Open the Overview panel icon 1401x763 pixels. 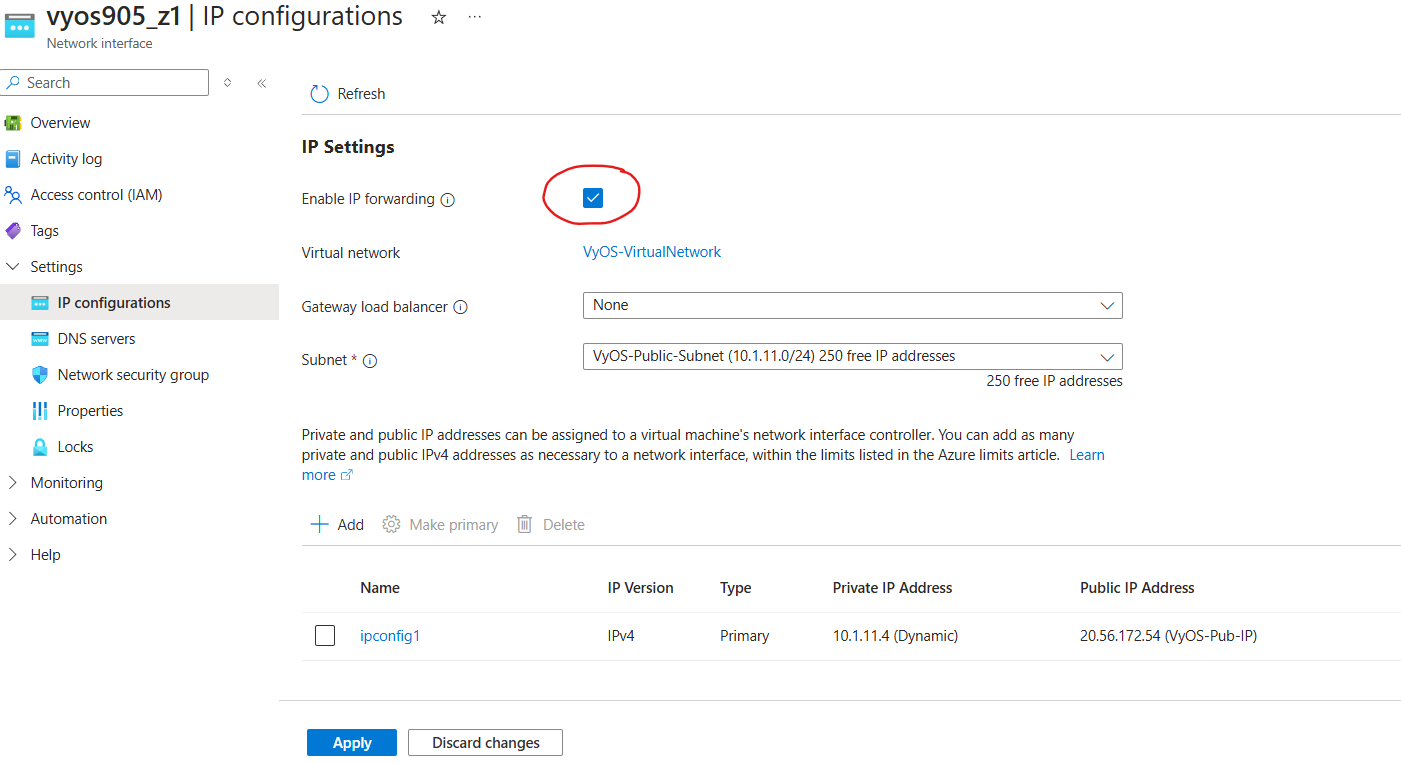point(14,122)
